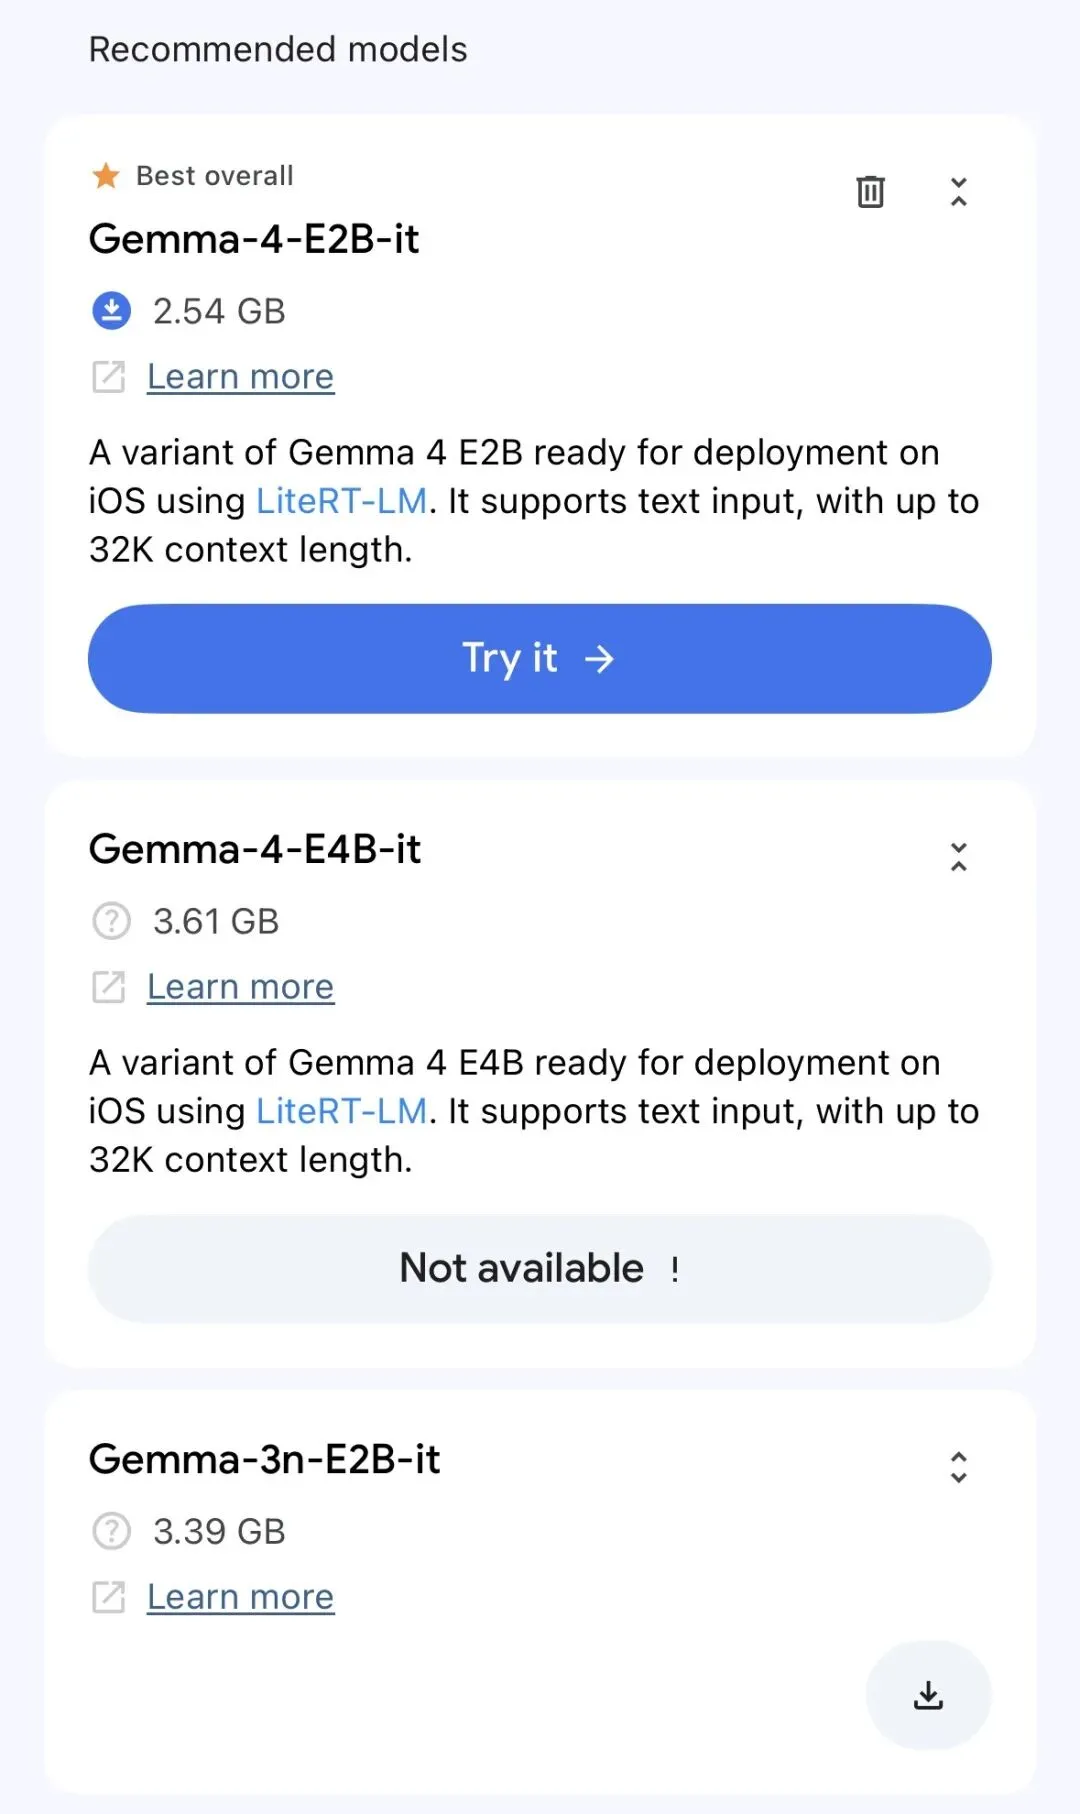Delete the Gemma-4-E2B-it model with trash icon
1080x1814 pixels.
[870, 191]
